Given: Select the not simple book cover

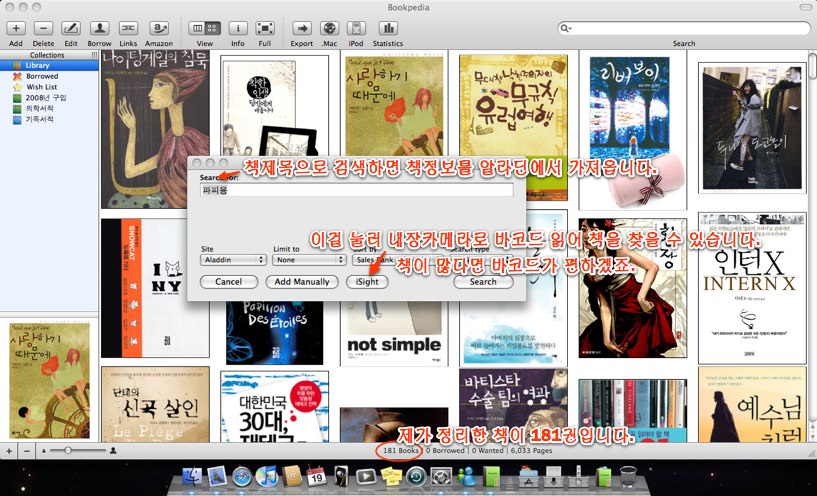Looking at the screenshot, I should pos(394,333).
